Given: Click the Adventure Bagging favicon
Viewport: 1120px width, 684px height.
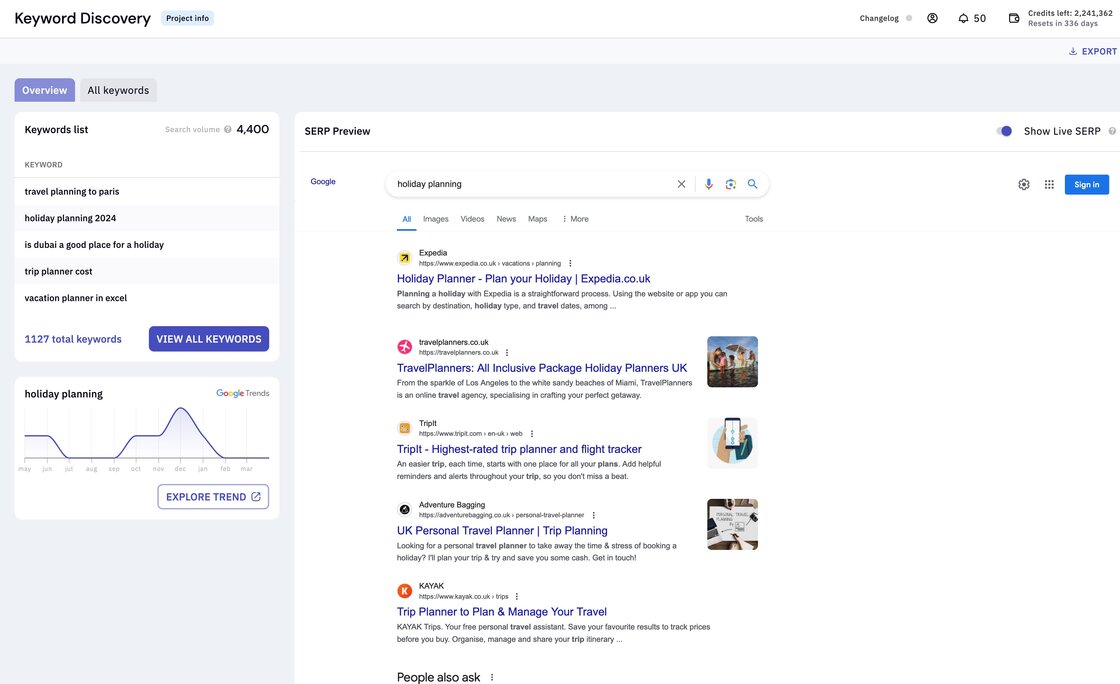Looking at the screenshot, I should [x=404, y=510].
